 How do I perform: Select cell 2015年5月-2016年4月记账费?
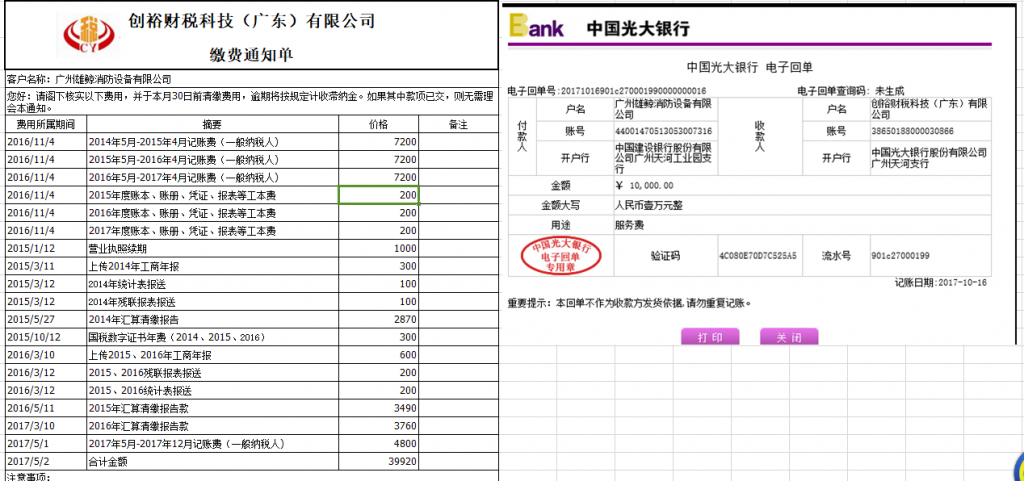(212, 159)
